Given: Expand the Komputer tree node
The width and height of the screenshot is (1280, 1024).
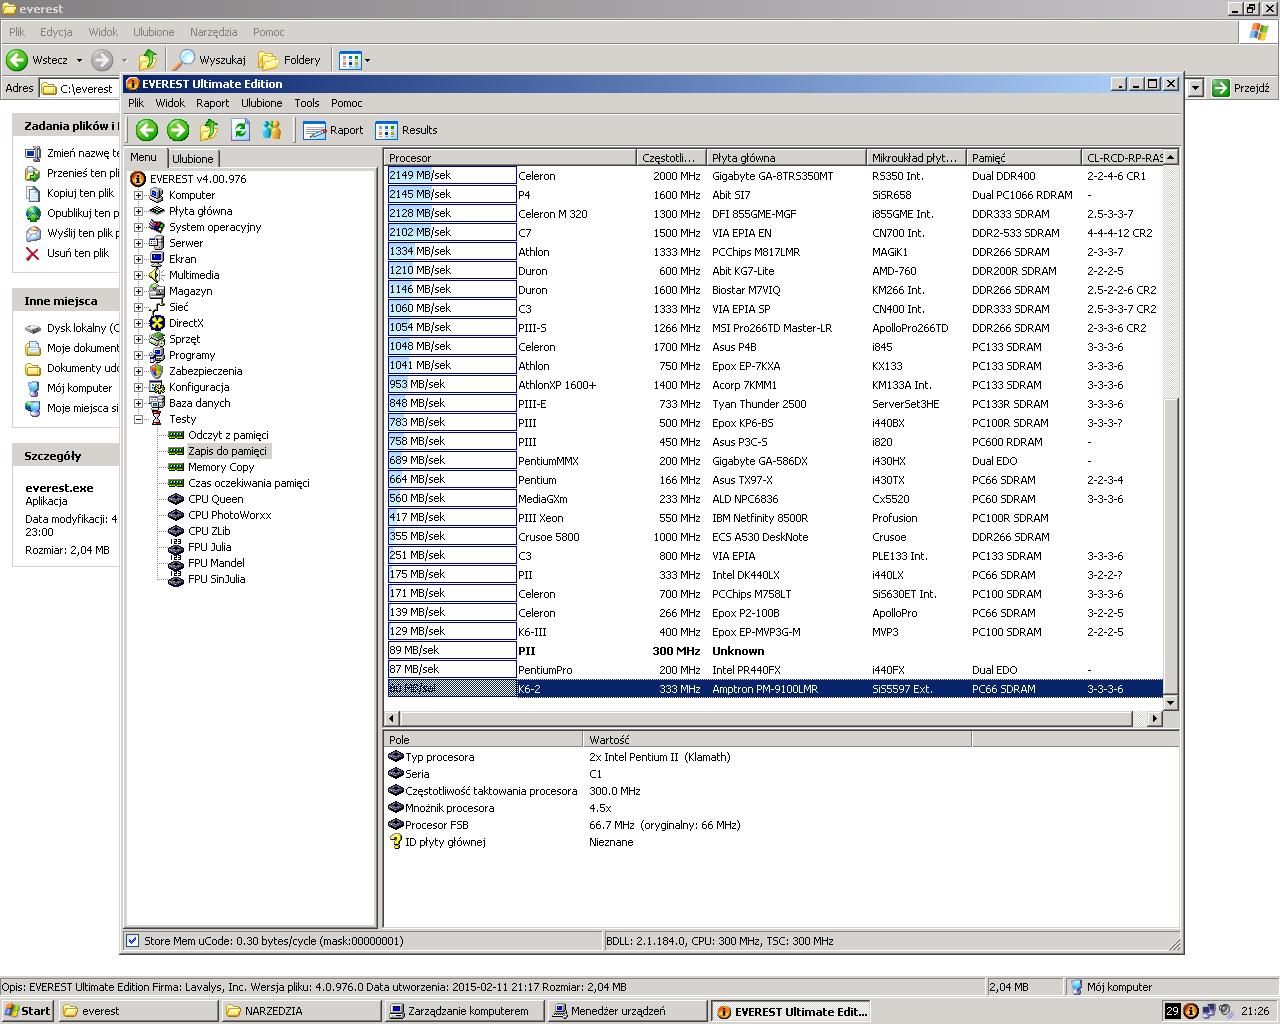Looking at the screenshot, I should (138, 195).
